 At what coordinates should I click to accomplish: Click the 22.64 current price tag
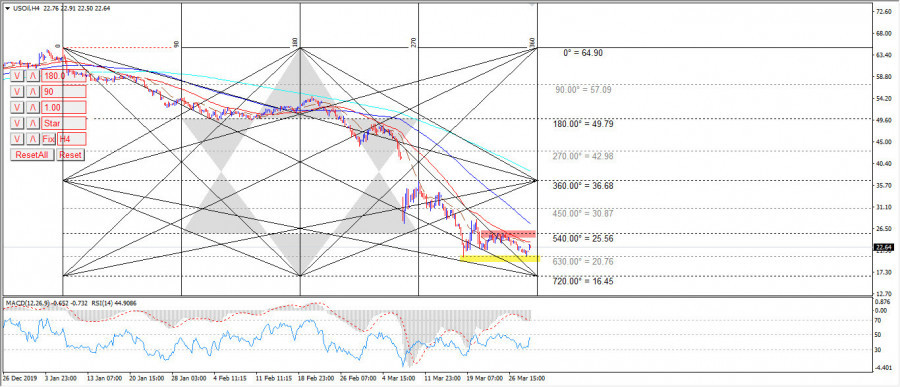point(881,247)
